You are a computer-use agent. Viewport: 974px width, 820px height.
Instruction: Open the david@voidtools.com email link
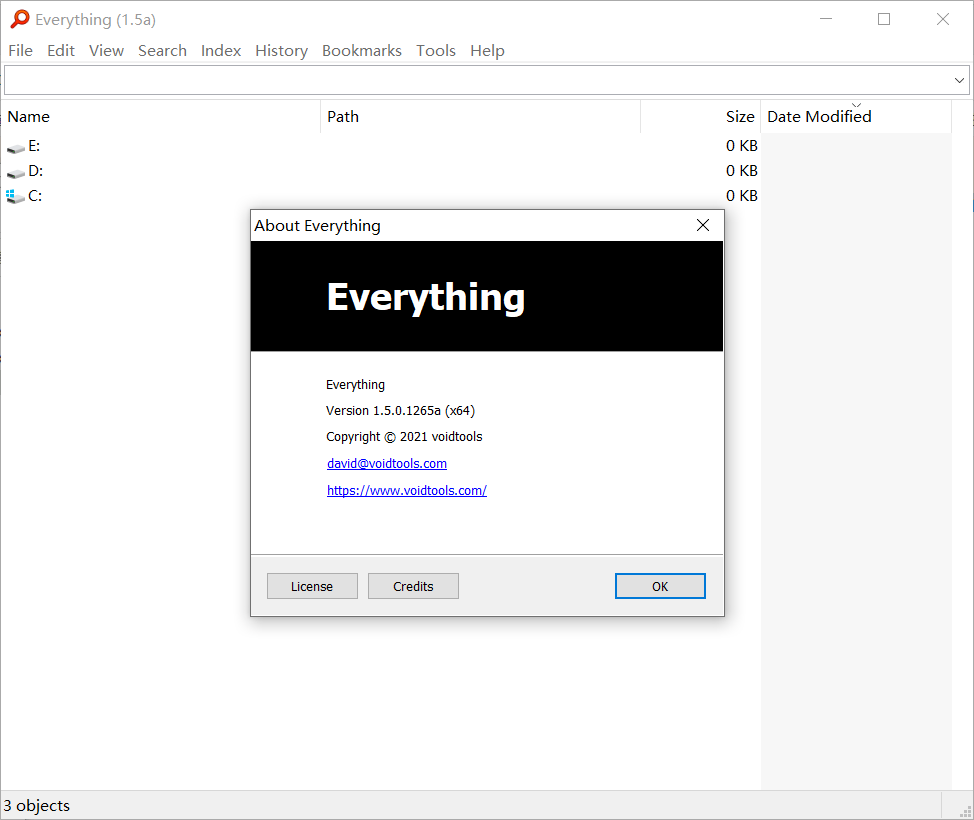[387, 463]
